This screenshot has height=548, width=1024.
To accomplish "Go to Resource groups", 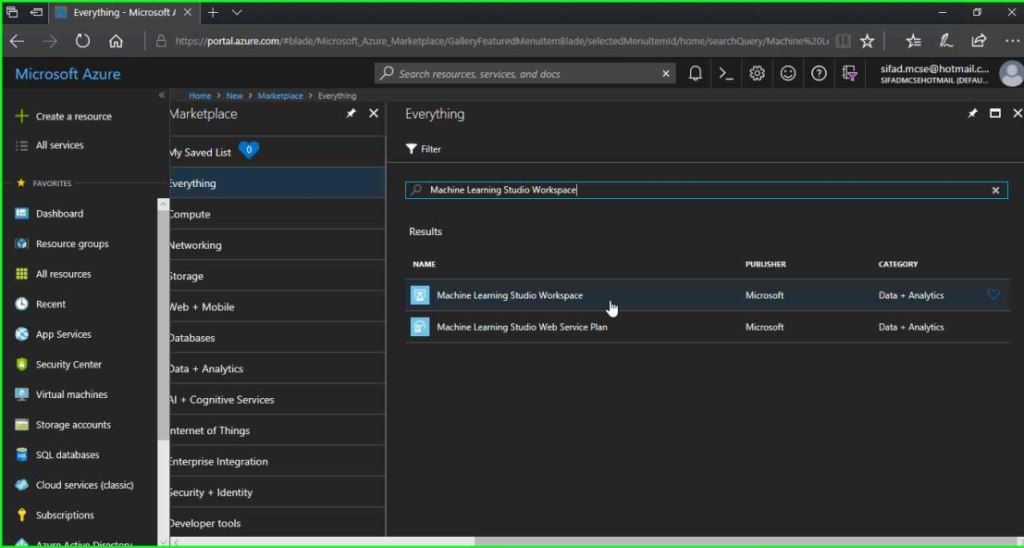I will (62, 244).
